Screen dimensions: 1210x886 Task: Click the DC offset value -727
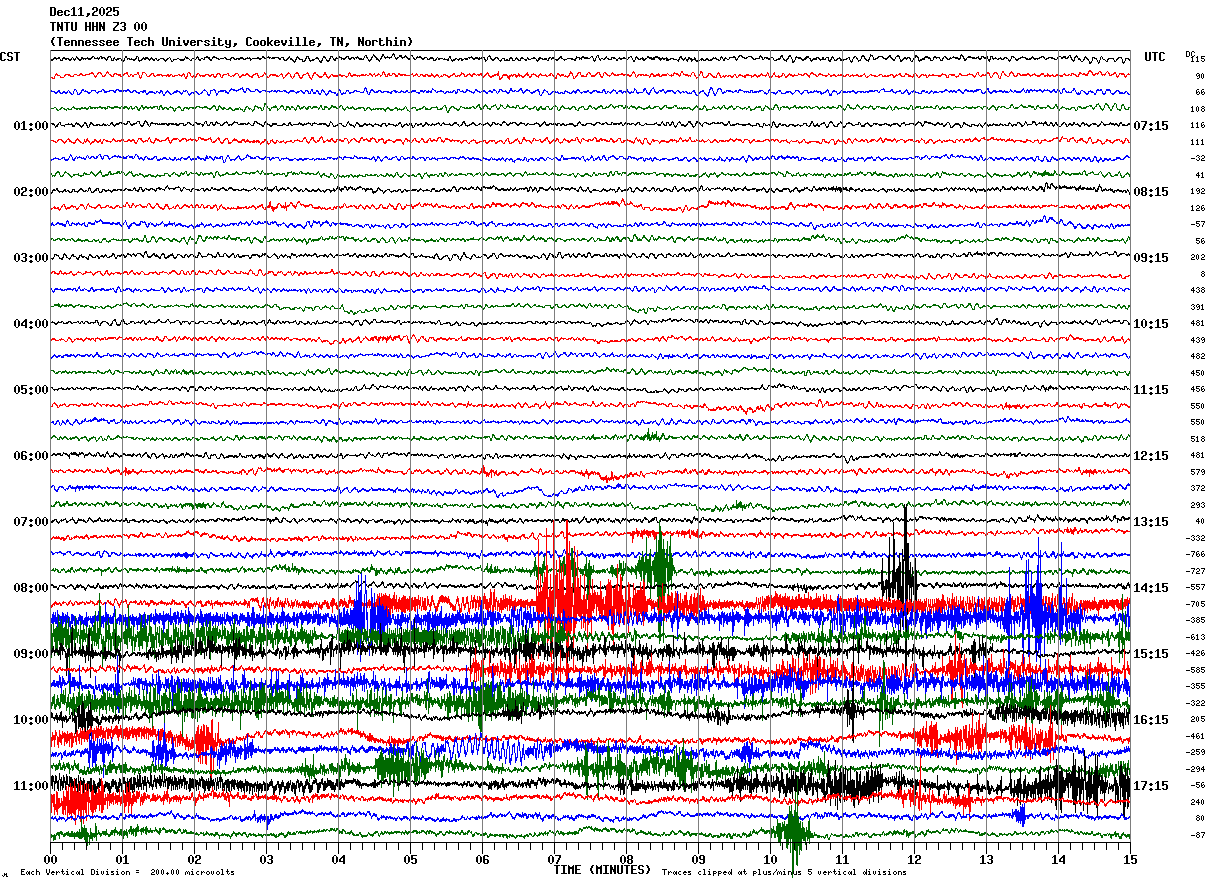click(1196, 571)
